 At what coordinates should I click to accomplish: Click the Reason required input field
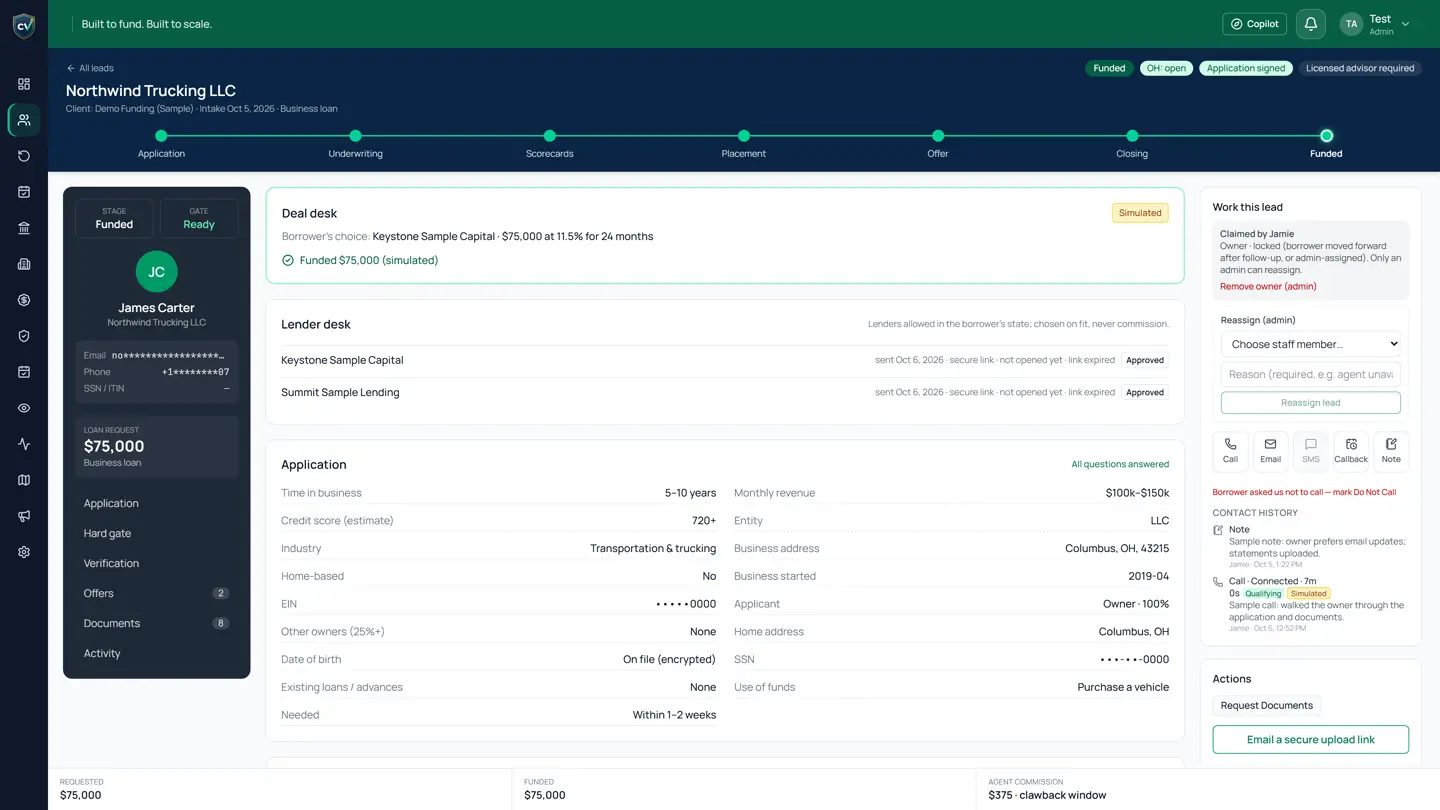tap(1311, 374)
